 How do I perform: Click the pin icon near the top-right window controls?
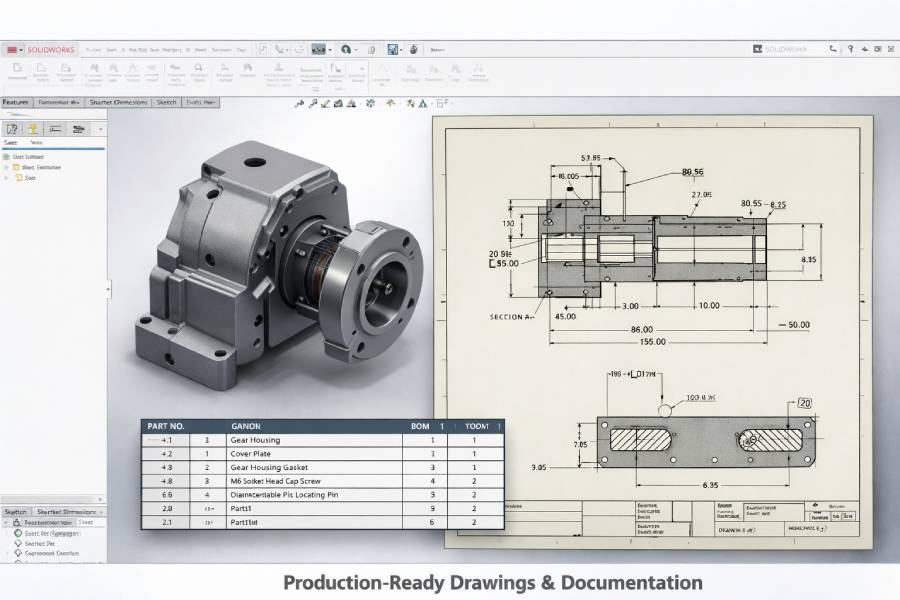point(850,49)
